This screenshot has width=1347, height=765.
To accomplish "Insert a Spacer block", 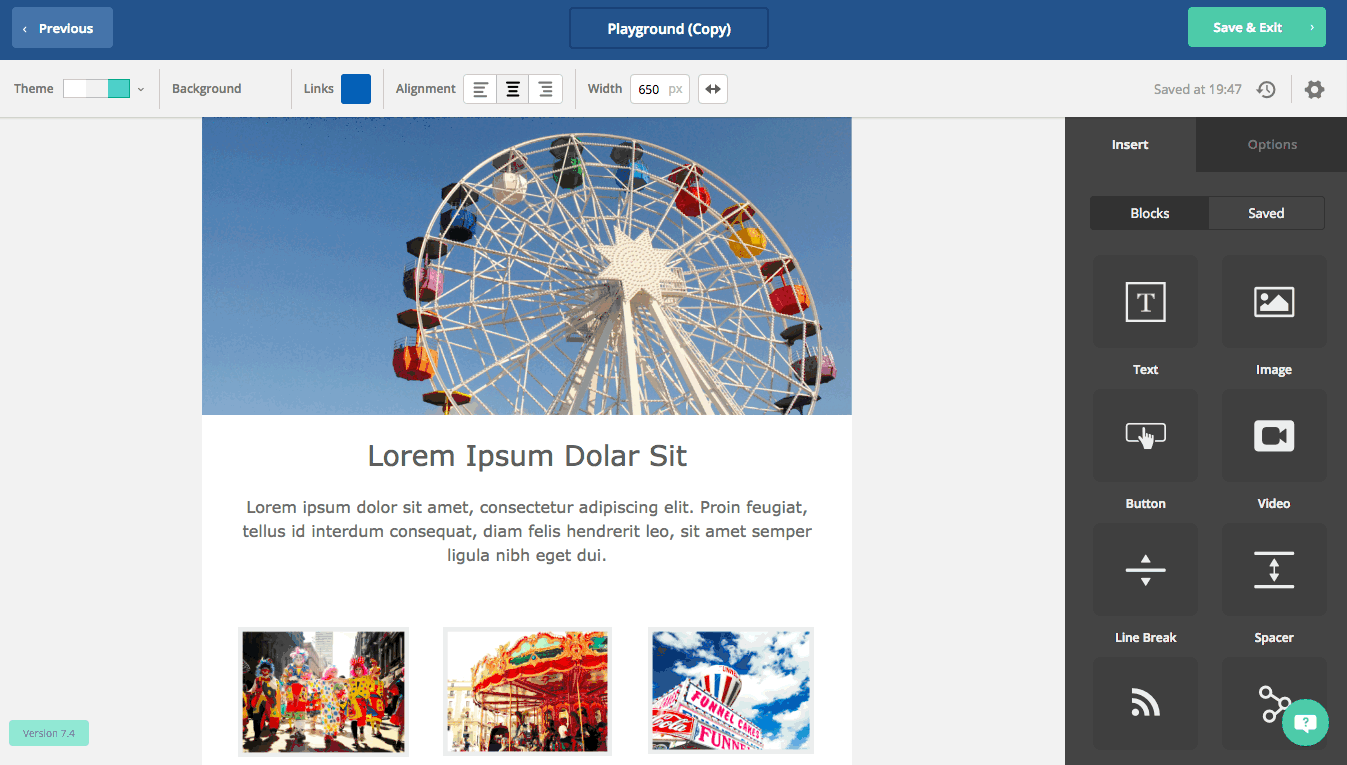I will coord(1273,570).
